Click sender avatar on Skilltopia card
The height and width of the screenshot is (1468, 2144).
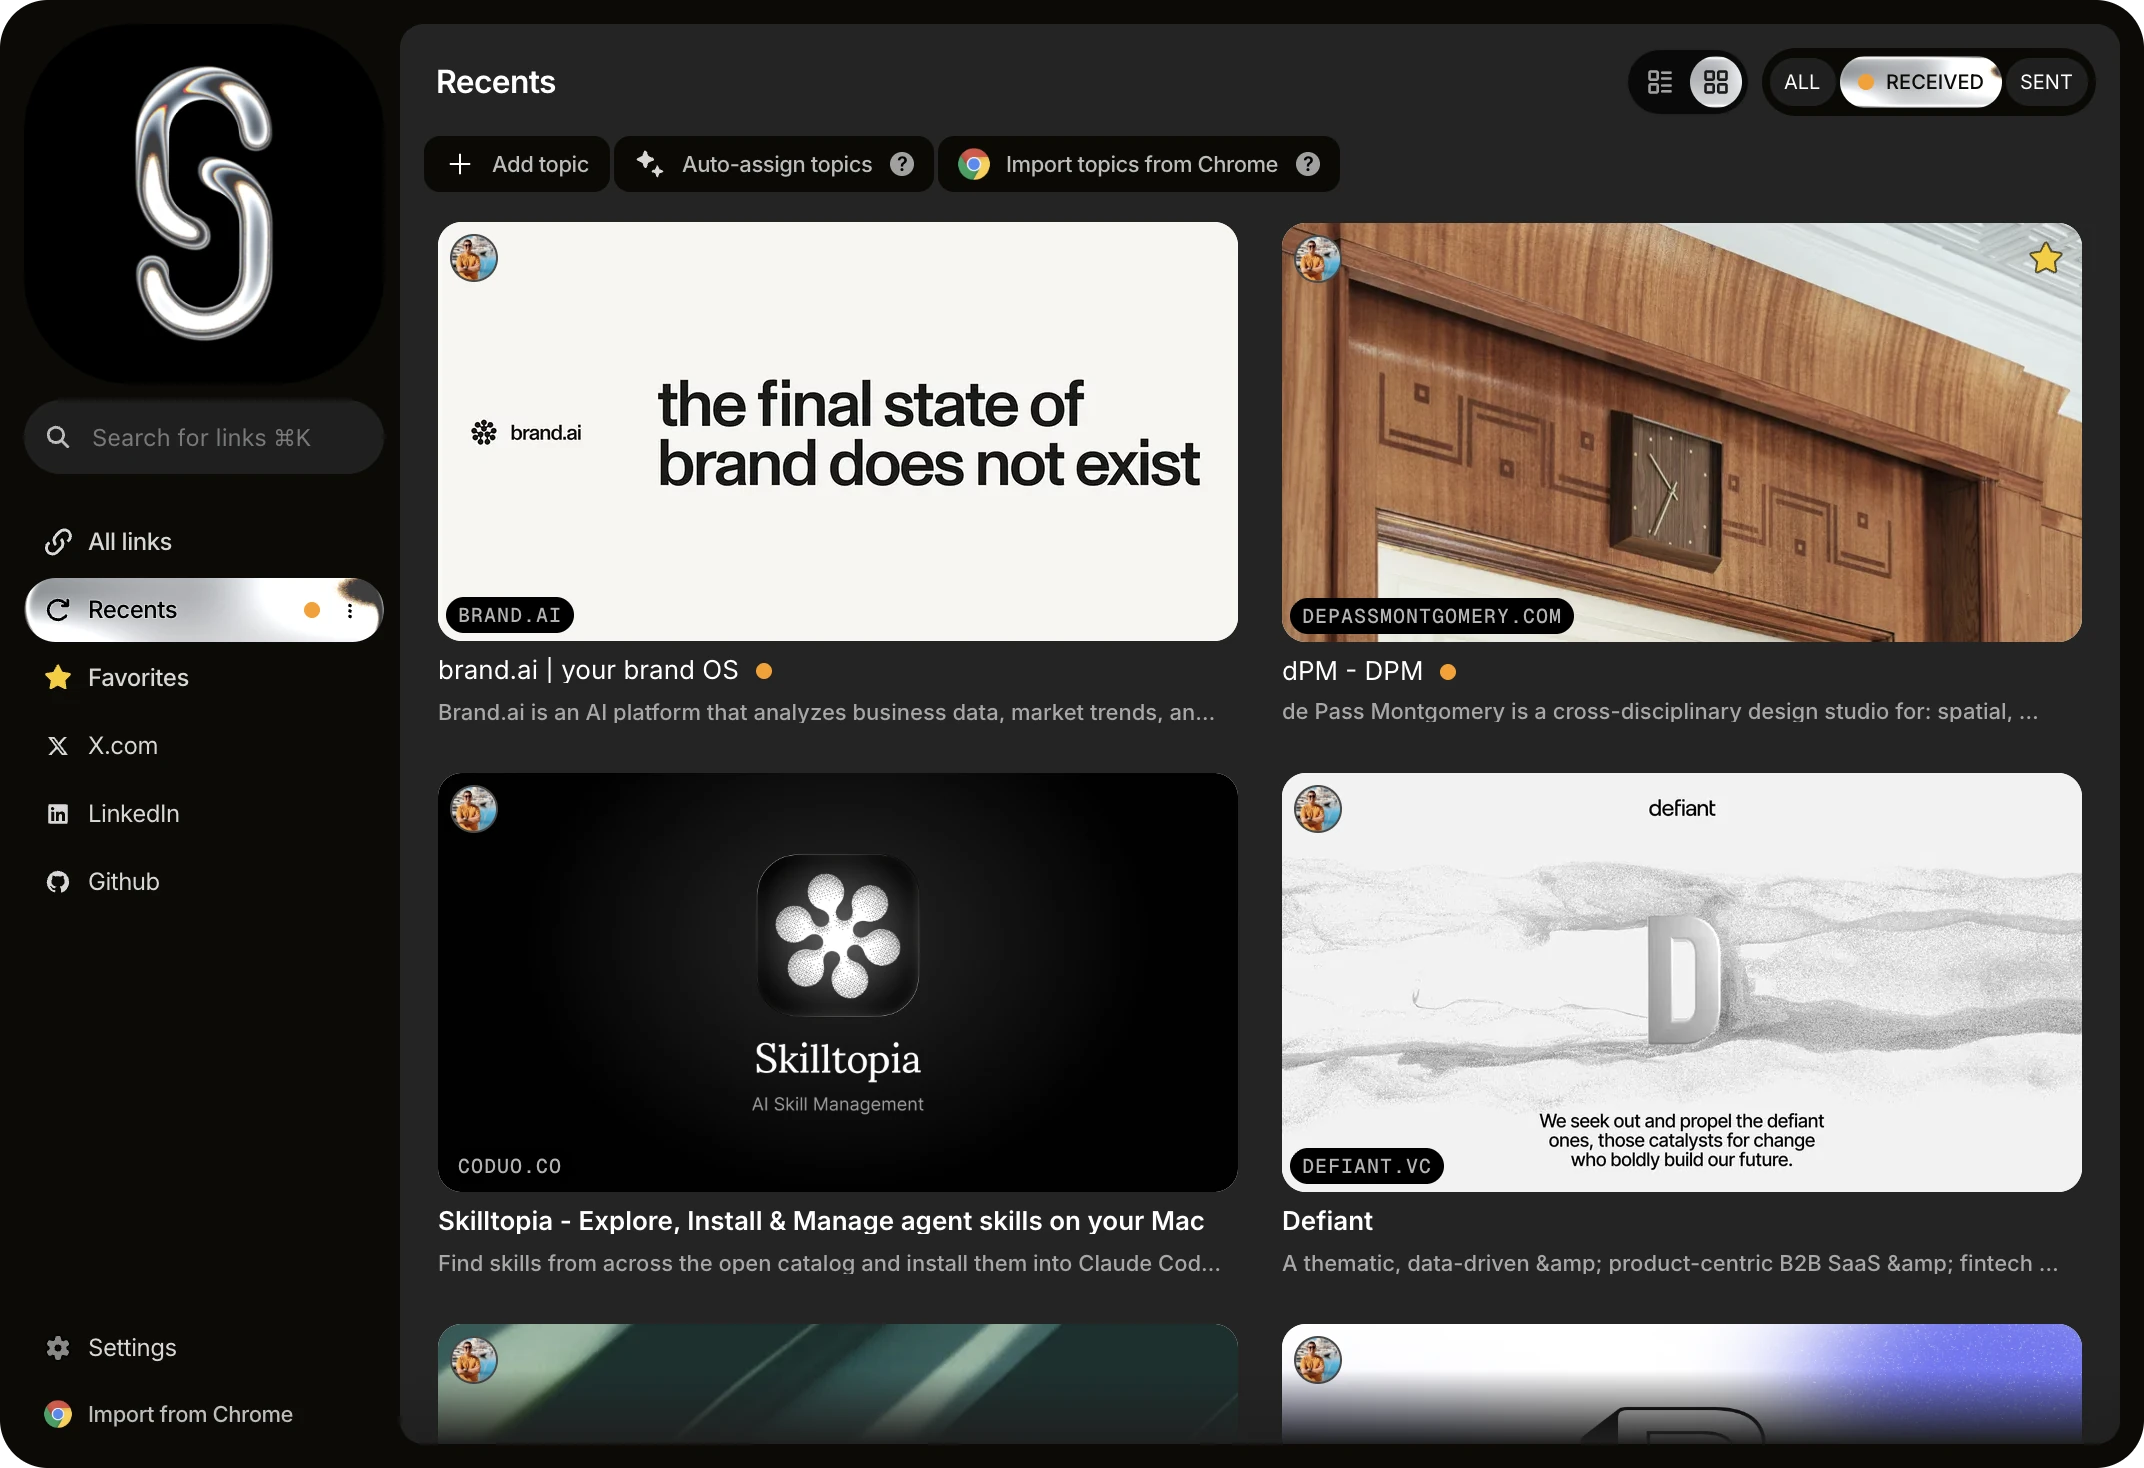pos(474,809)
